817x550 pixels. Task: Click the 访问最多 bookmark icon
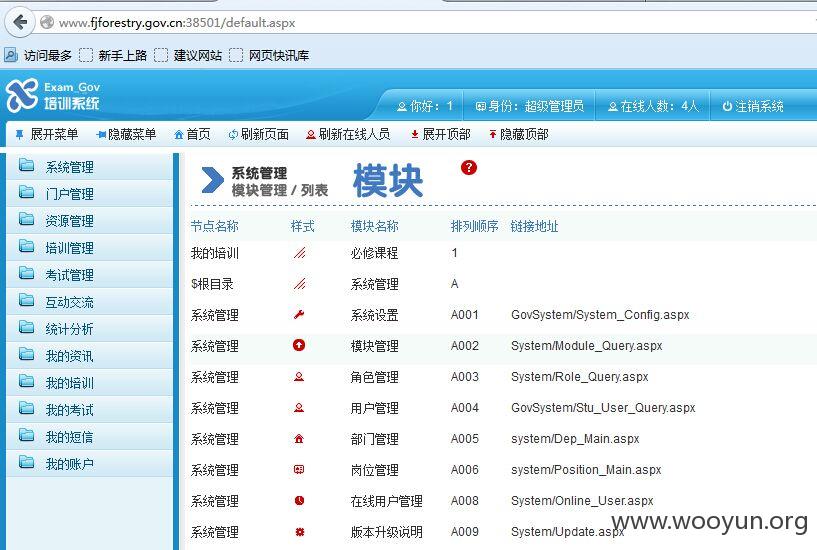(x=10, y=55)
